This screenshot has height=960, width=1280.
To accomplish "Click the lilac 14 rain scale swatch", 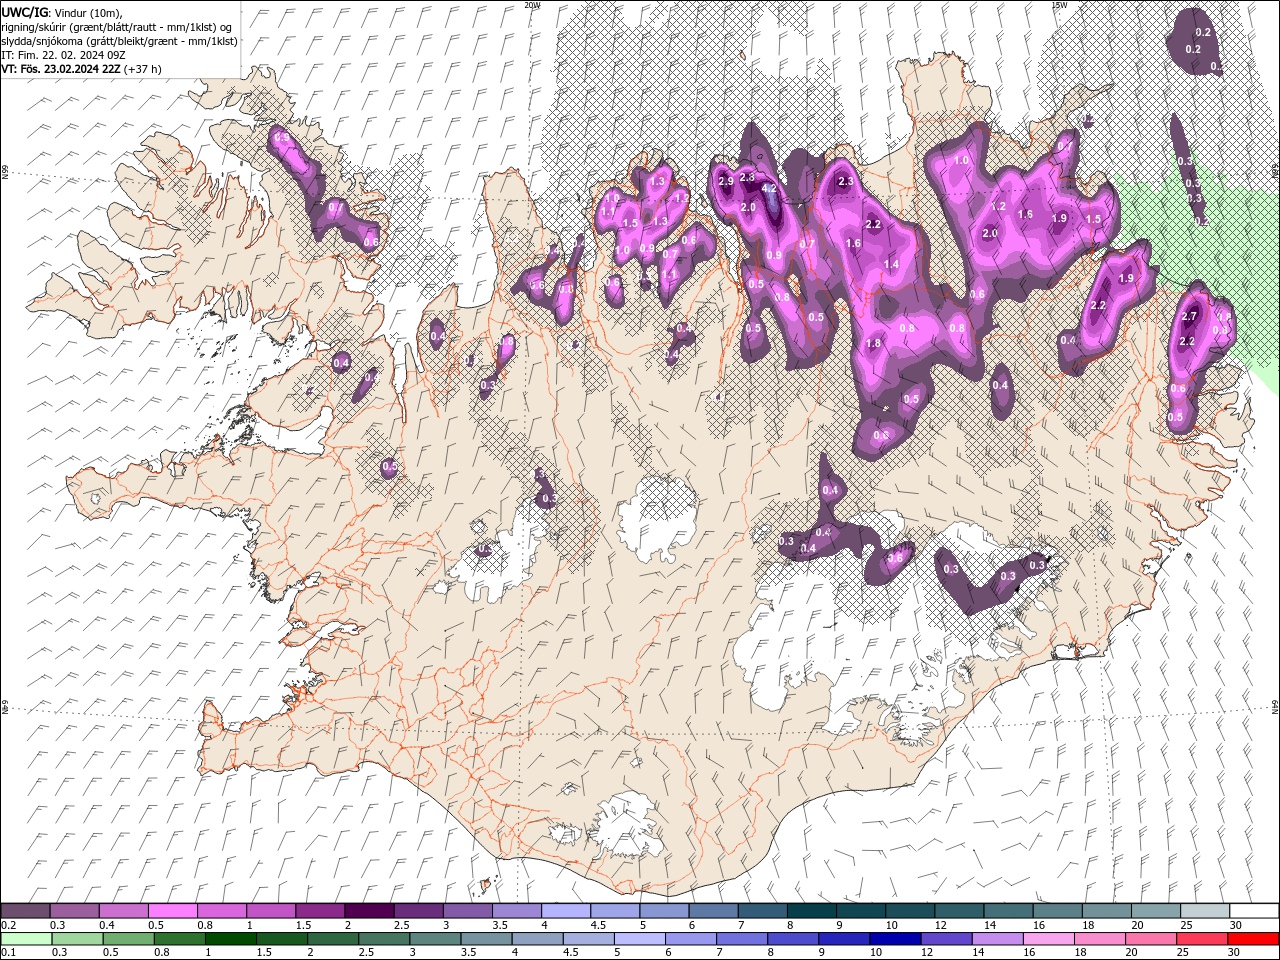I will [997, 938].
